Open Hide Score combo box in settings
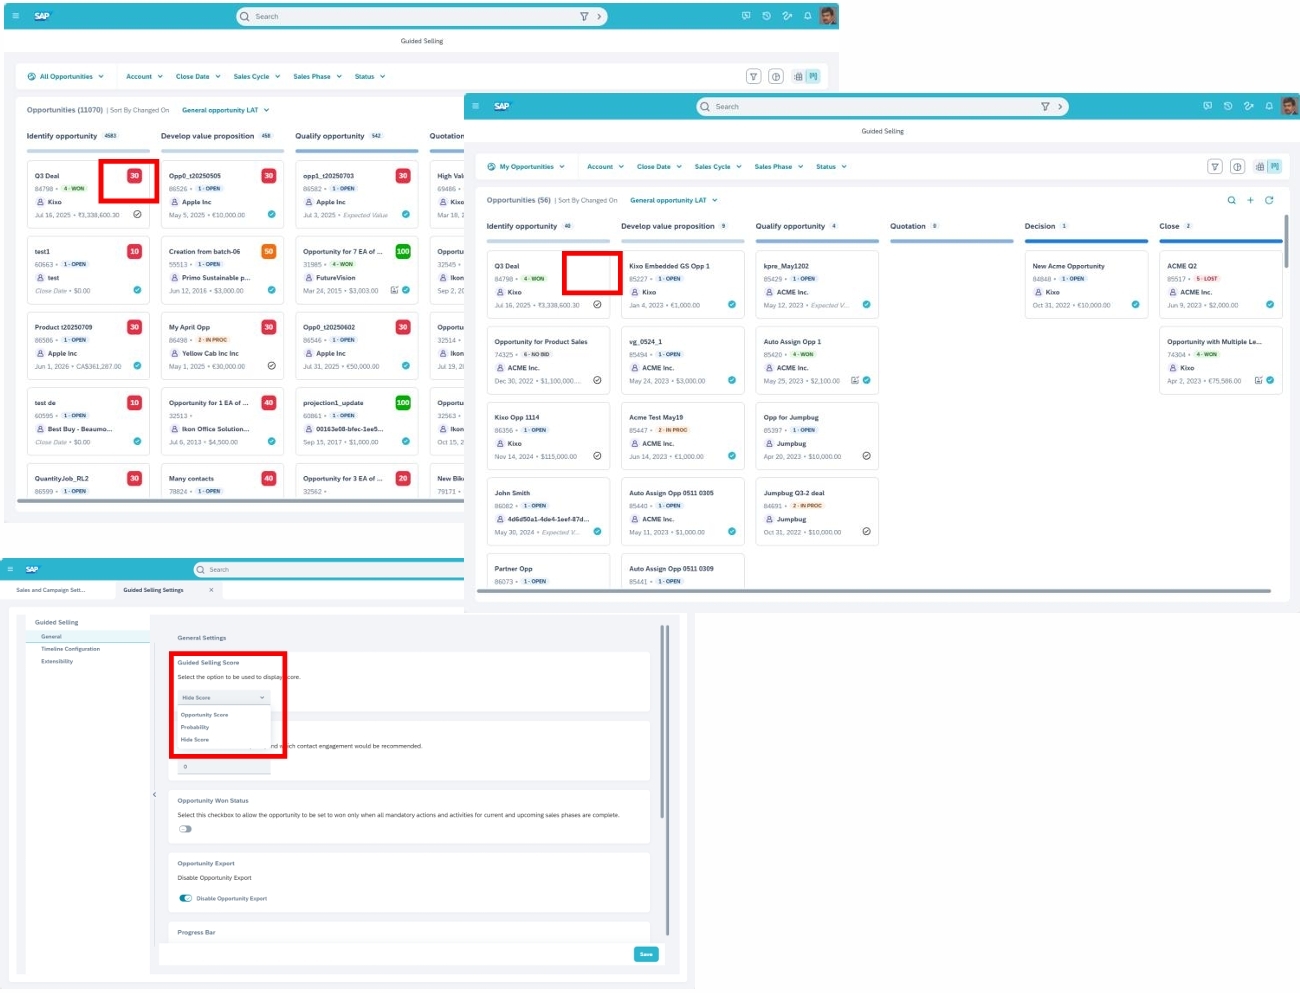Screen dimensions: 1300x993 [x=224, y=697]
